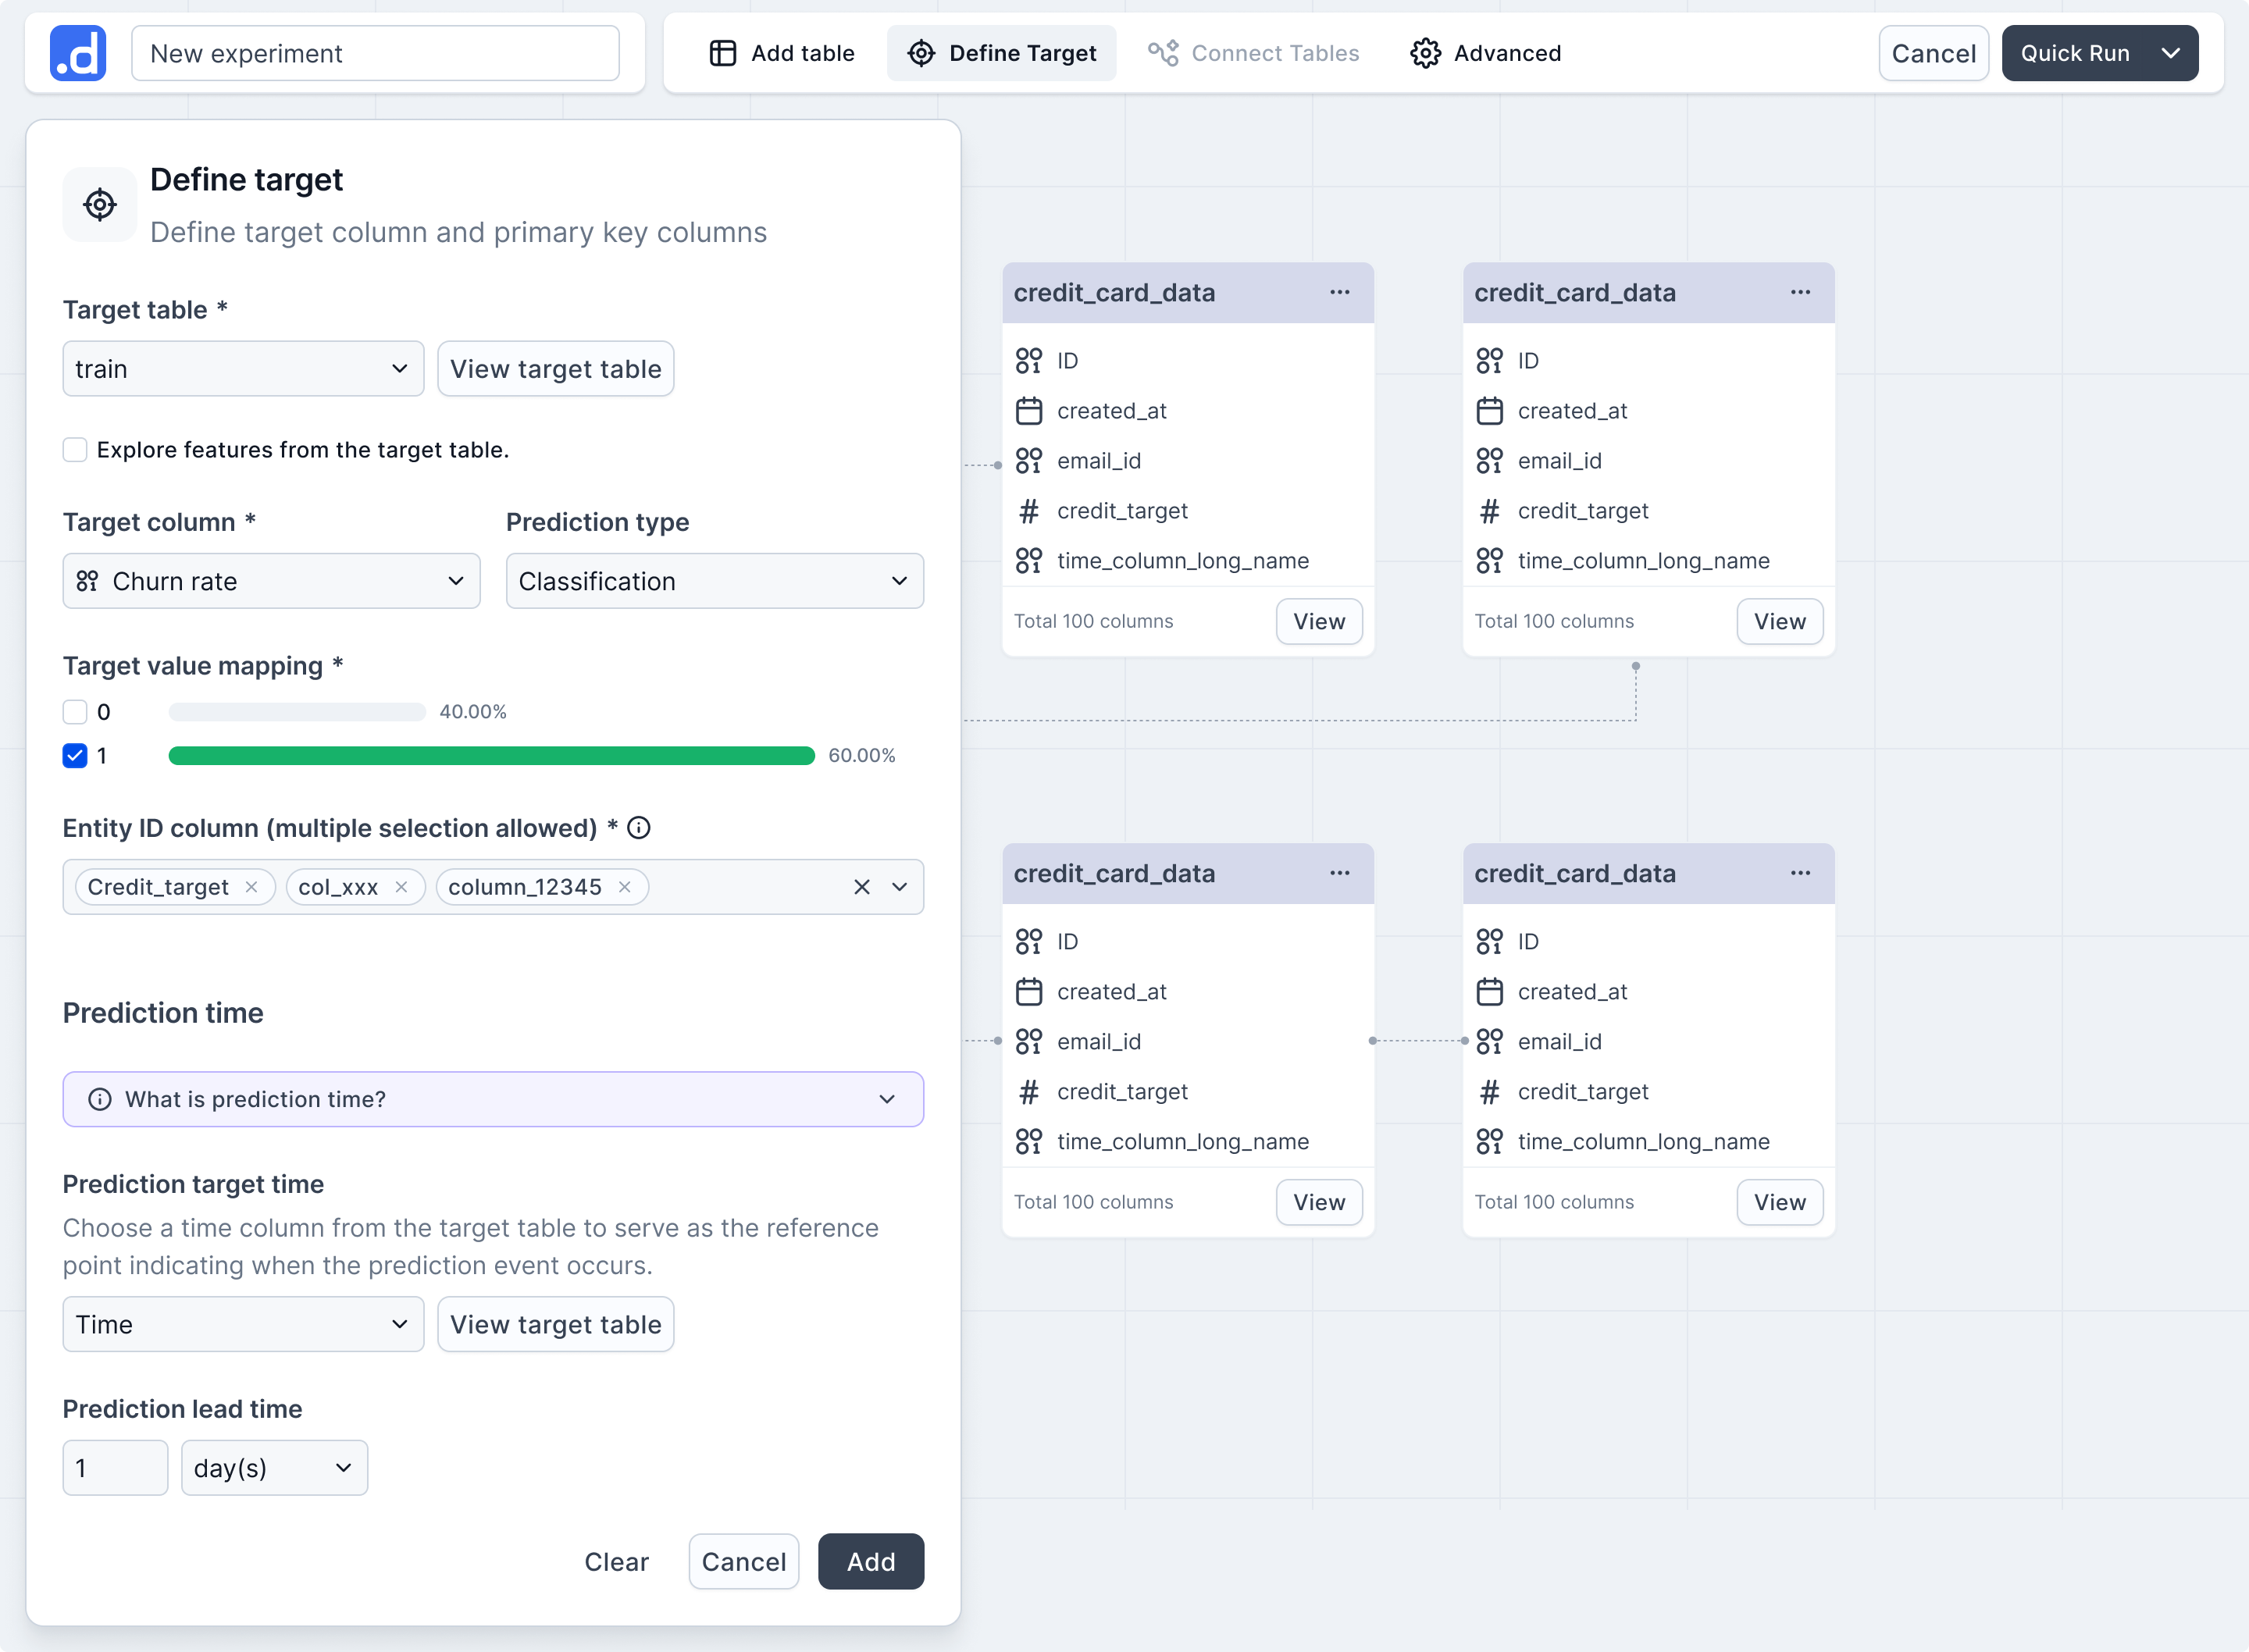Click the target icon beside Define target heading
Screen dimensions: 2249x1652
[x=100, y=205]
